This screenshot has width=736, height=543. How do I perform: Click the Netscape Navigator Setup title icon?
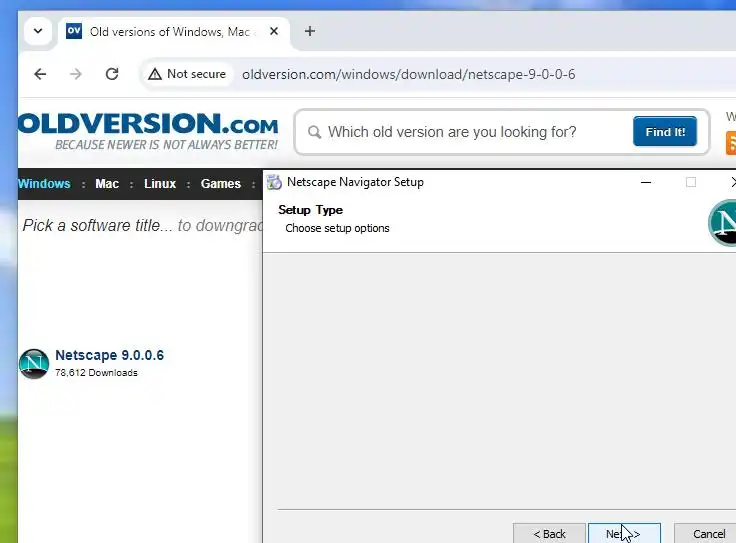click(275, 182)
